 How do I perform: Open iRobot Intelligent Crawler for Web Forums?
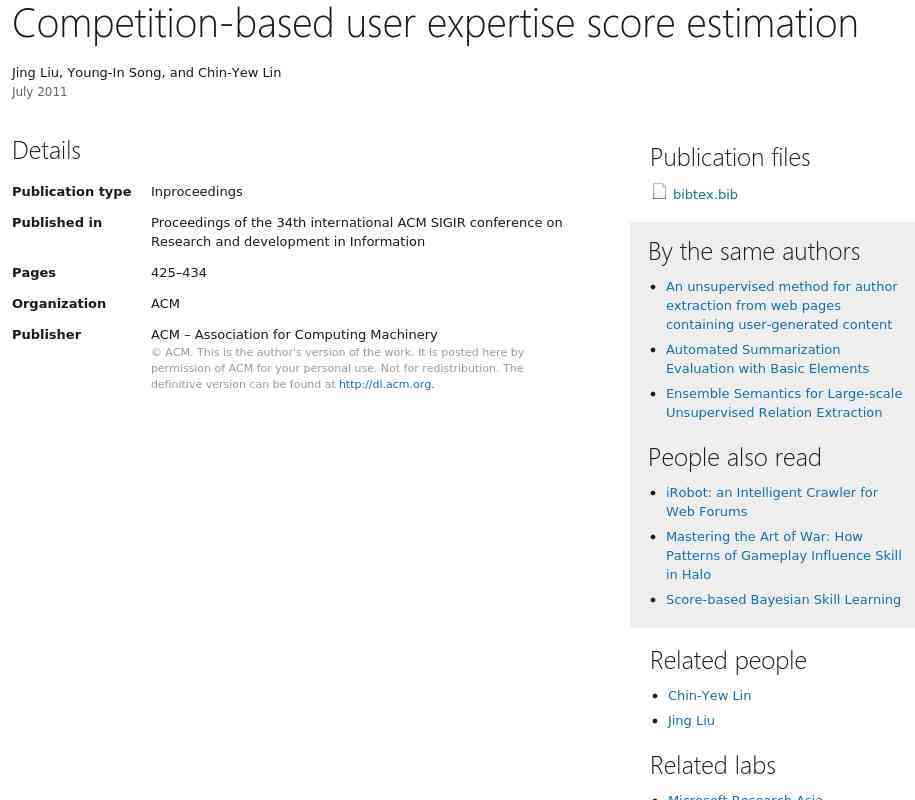771,502
